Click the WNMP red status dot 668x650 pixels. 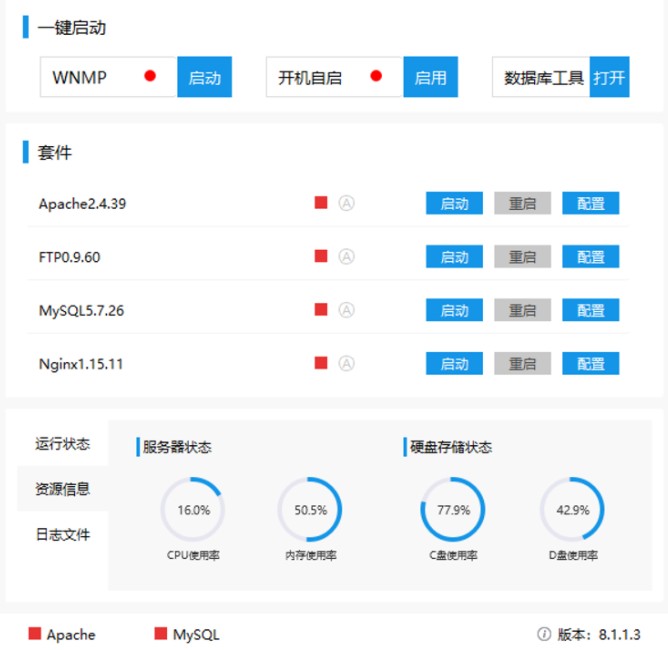(x=150, y=76)
